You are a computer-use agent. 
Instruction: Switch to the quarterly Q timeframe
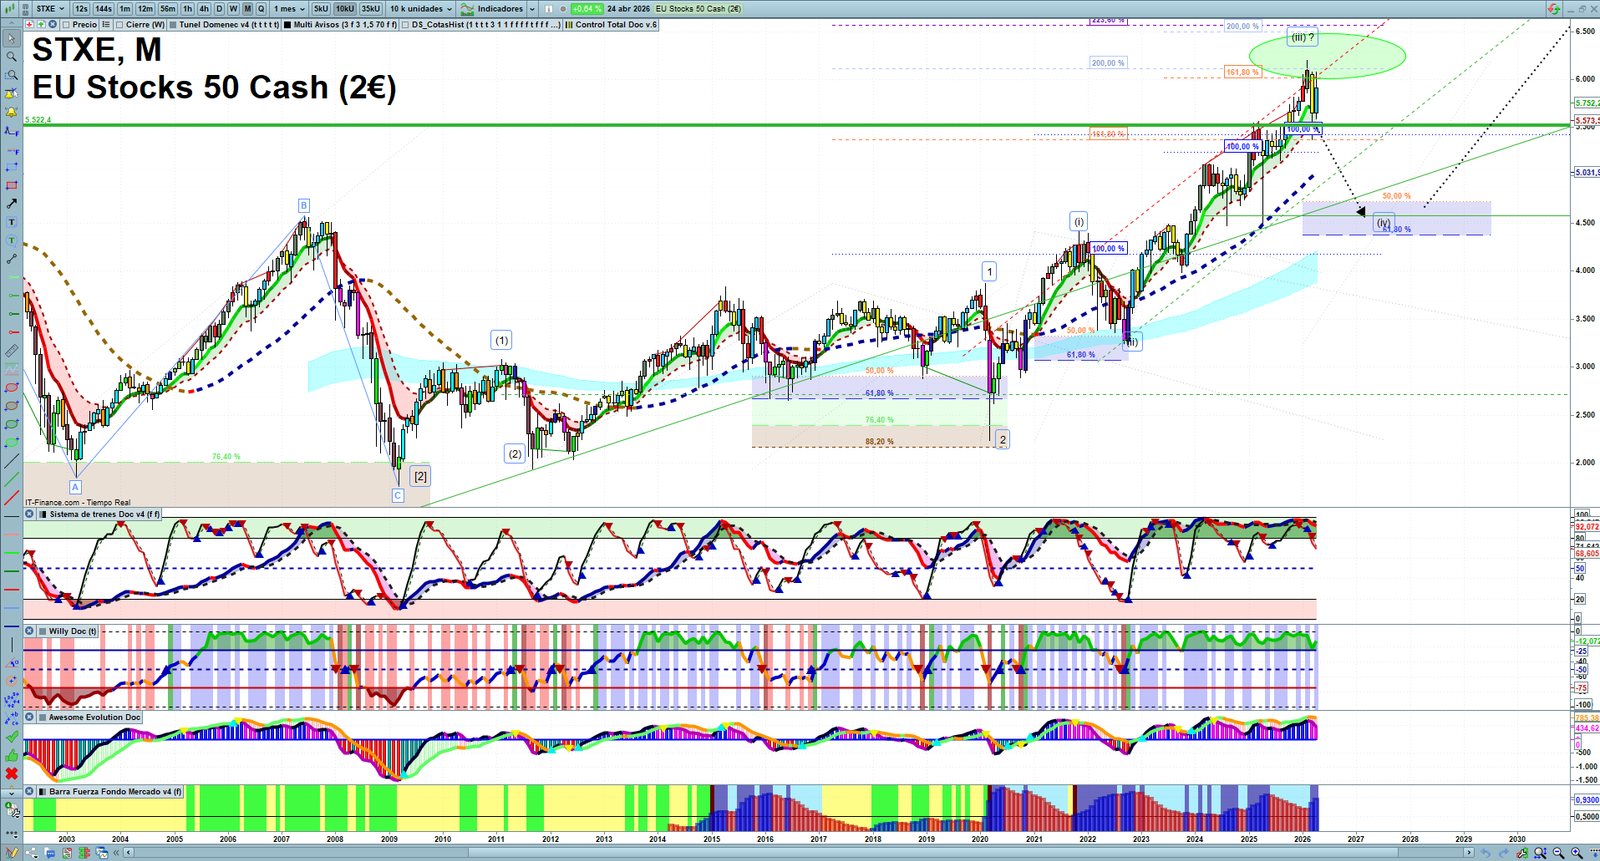coord(261,9)
